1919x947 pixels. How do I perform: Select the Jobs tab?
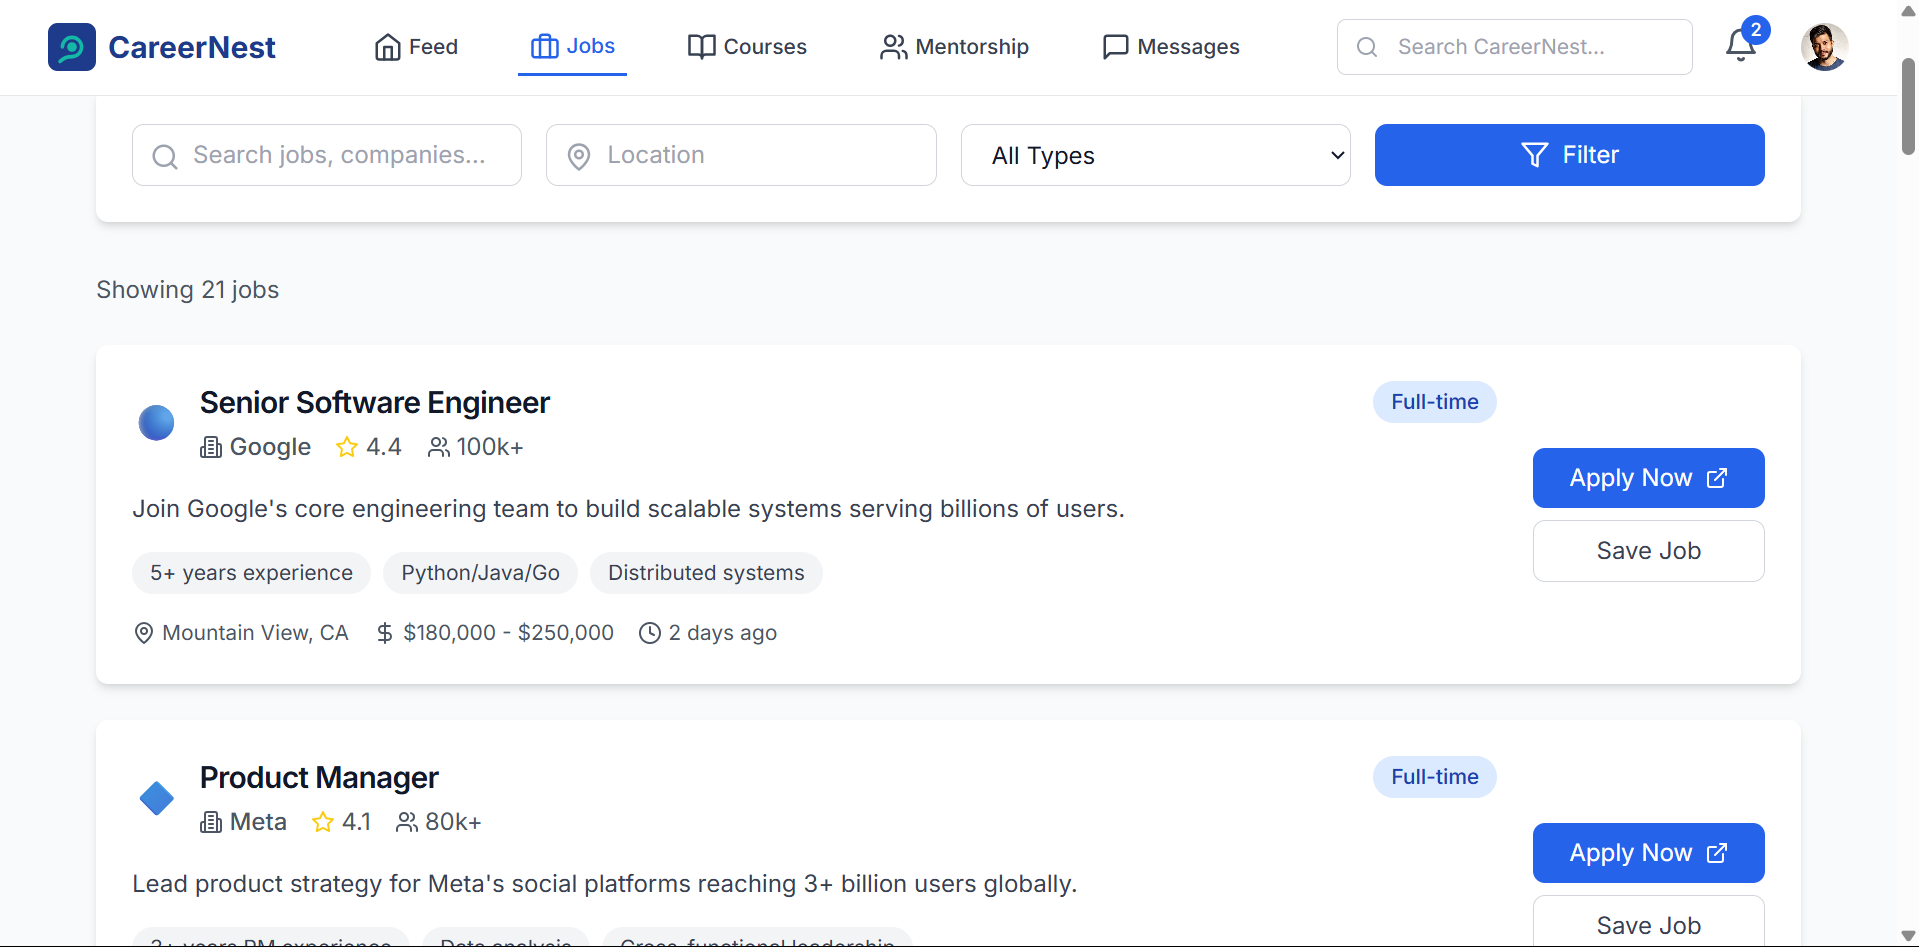572,46
